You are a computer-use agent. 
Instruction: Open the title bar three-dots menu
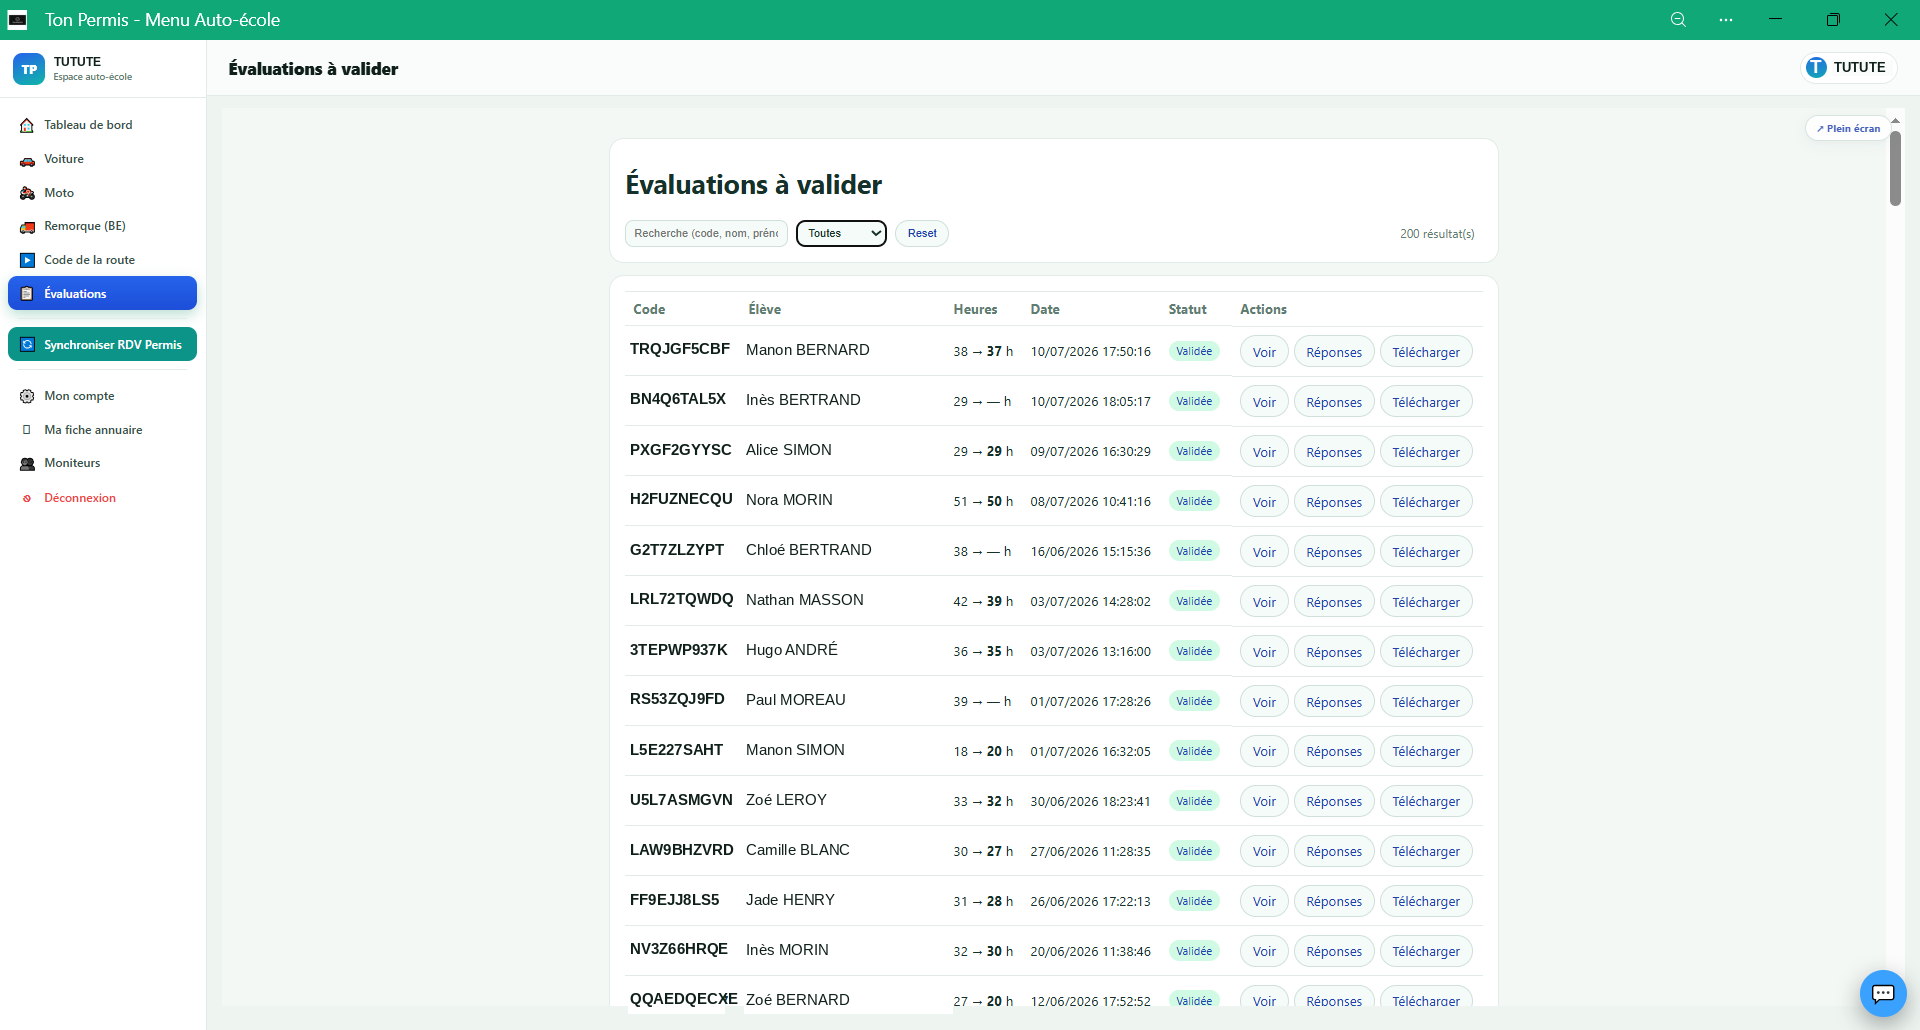click(x=1726, y=20)
